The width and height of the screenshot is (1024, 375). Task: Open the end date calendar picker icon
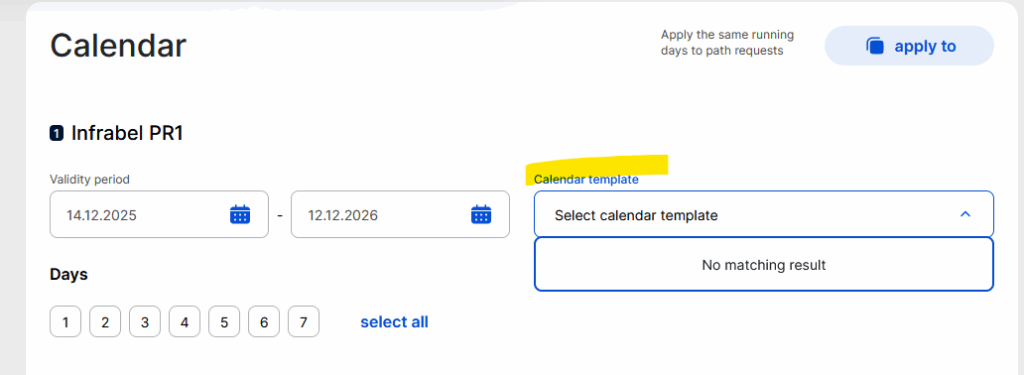[x=481, y=214]
